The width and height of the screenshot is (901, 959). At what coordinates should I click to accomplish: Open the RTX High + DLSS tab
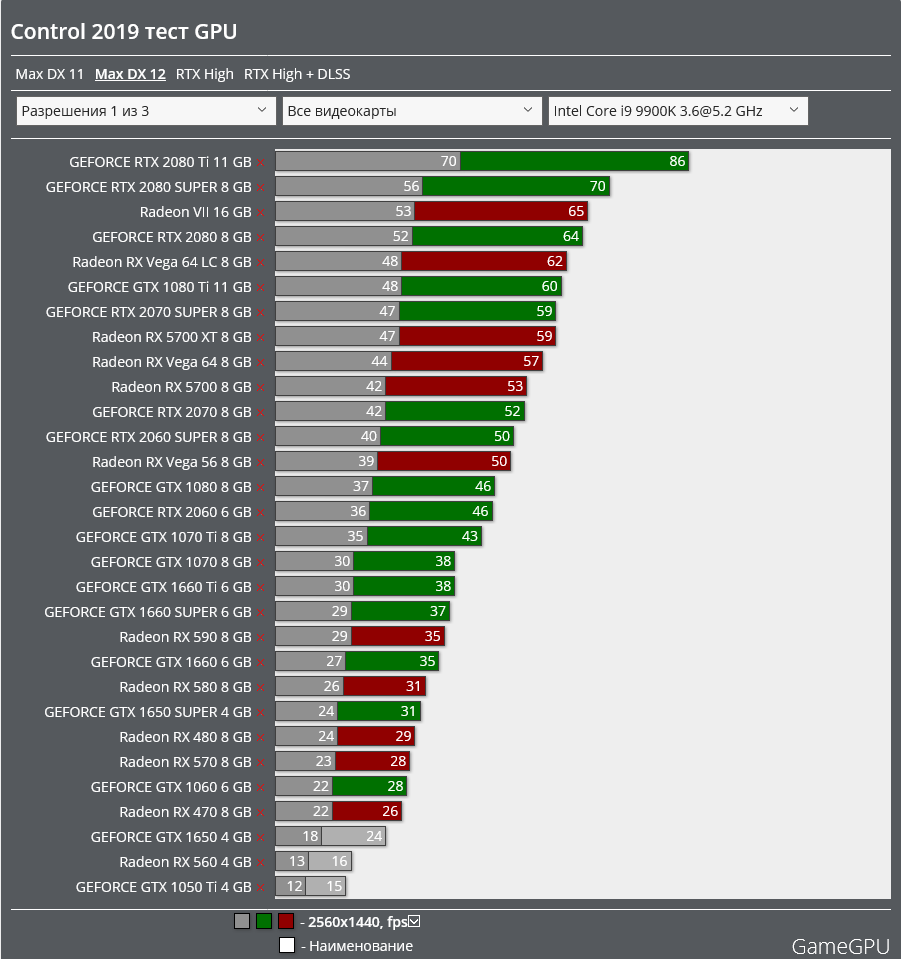click(x=297, y=74)
